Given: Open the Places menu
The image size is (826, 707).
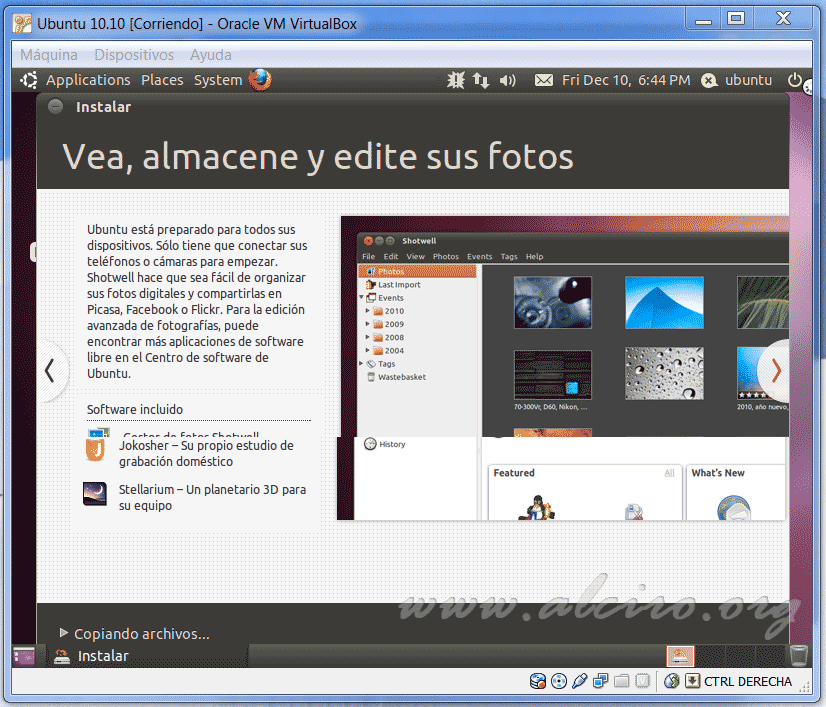Looking at the screenshot, I should (162, 80).
